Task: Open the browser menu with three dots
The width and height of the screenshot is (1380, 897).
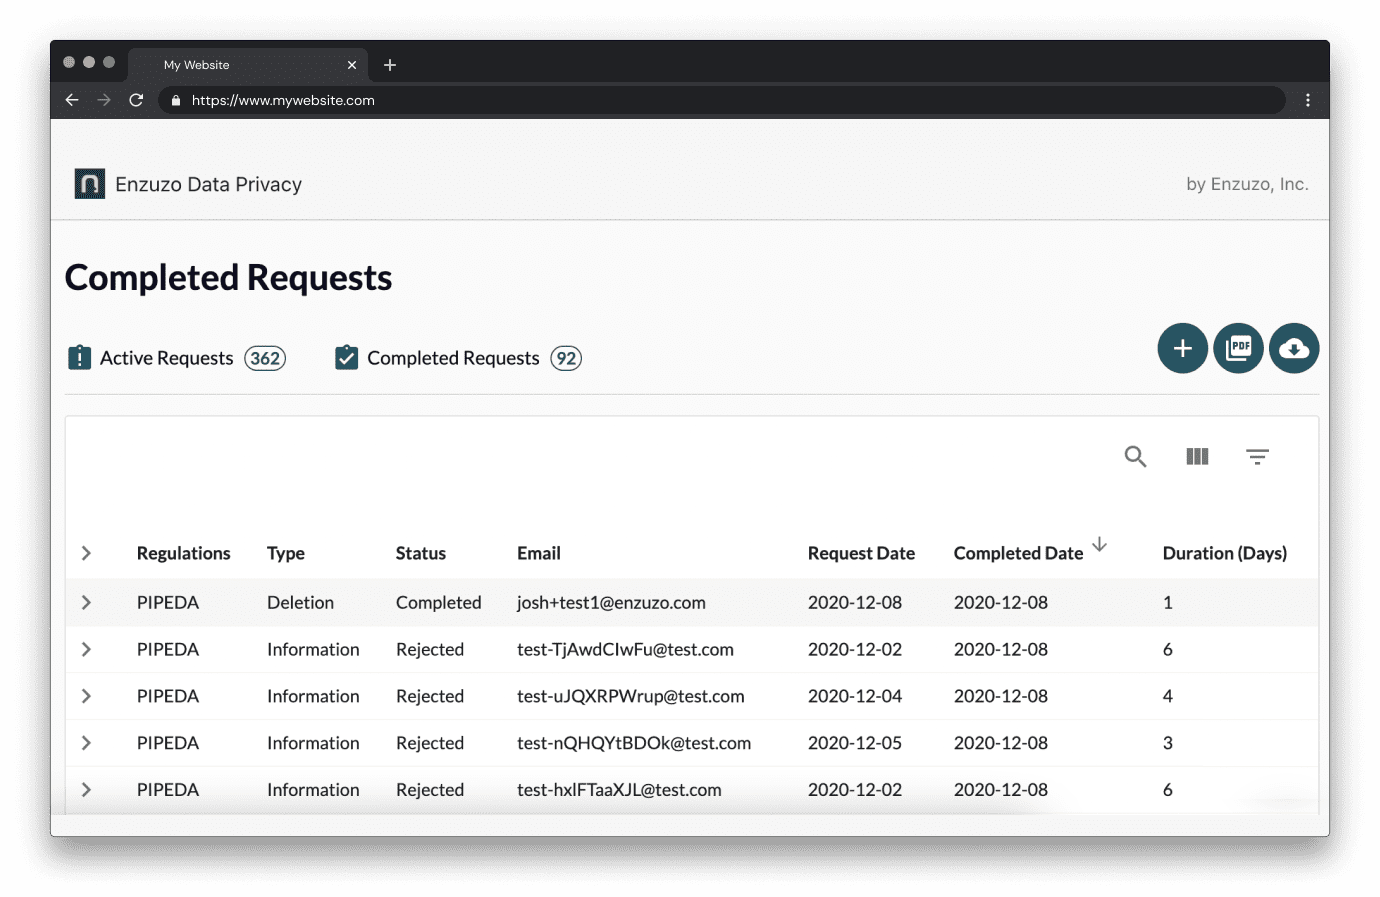Action: tap(1308, 100)
